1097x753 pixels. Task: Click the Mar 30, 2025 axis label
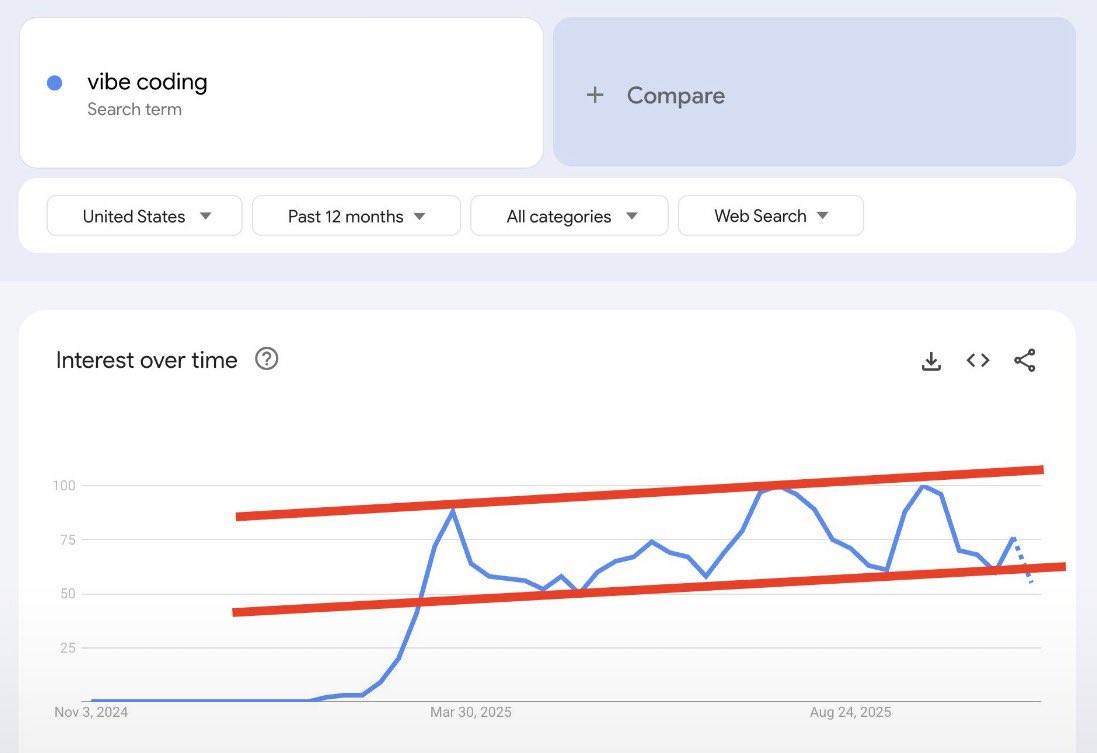pyautogui.click(x=471, y=712)
